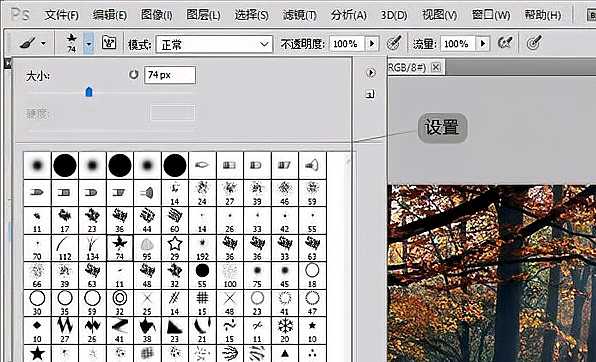Open the 选择(S) menu

coord(251,15)
